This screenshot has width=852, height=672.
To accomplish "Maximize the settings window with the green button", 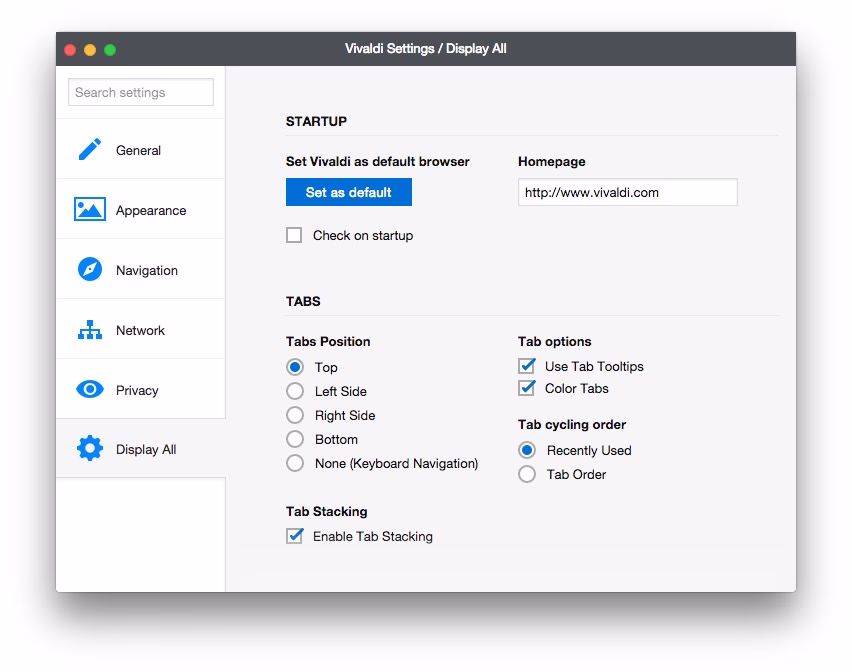I will tap(110, 50).
